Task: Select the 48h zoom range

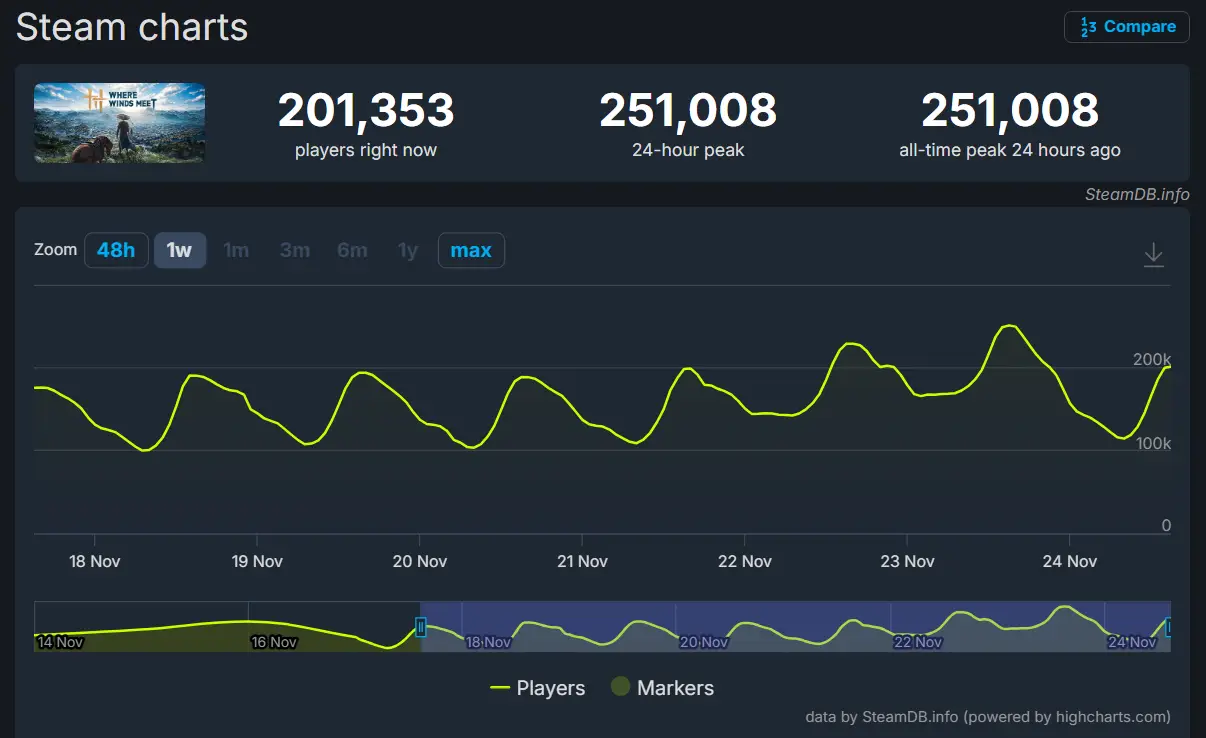Action: (116, 250)
